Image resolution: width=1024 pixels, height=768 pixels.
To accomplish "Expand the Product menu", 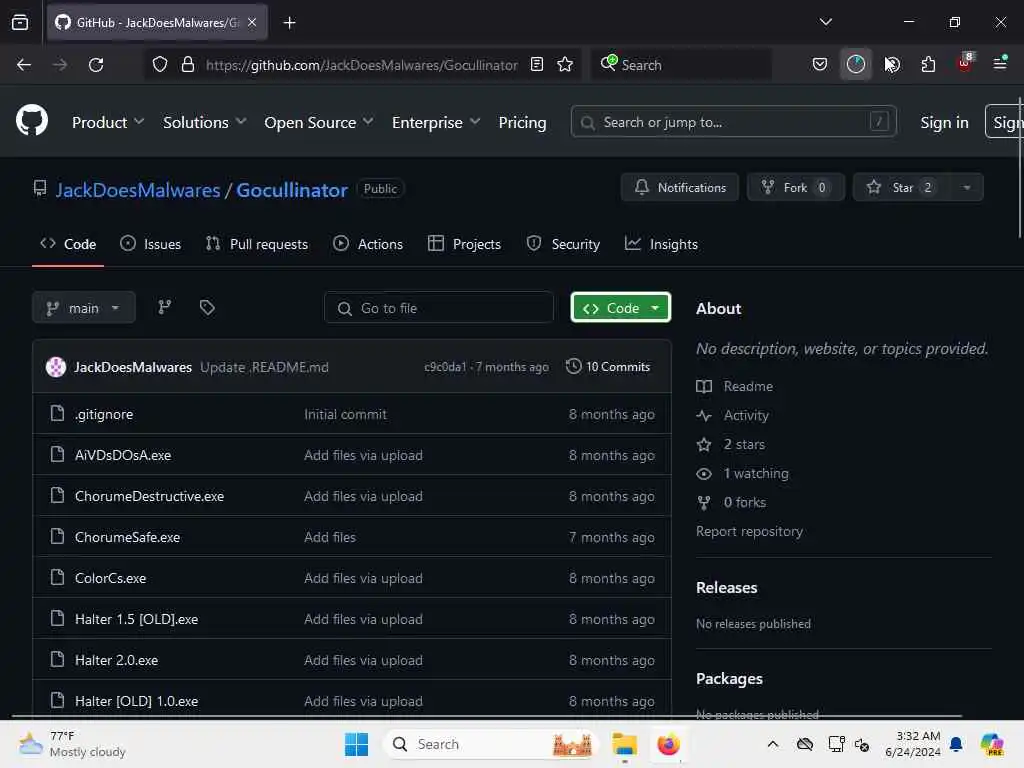I will coord(108,122).
